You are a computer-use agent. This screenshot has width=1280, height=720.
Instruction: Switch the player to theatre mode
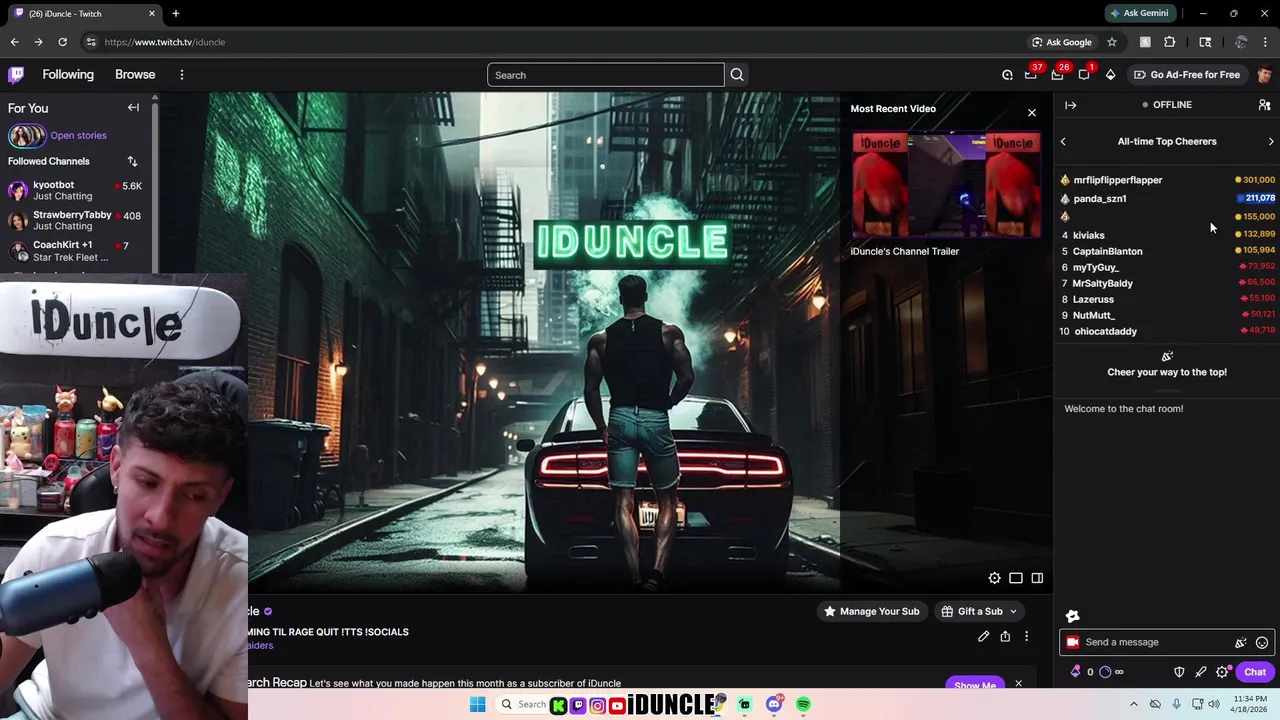tap(1016, 578)
